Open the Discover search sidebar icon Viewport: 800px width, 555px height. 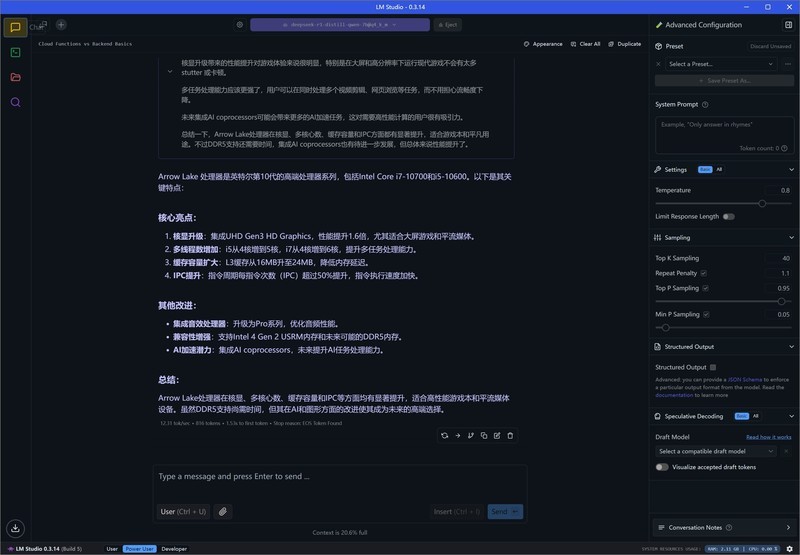(15, 102)
